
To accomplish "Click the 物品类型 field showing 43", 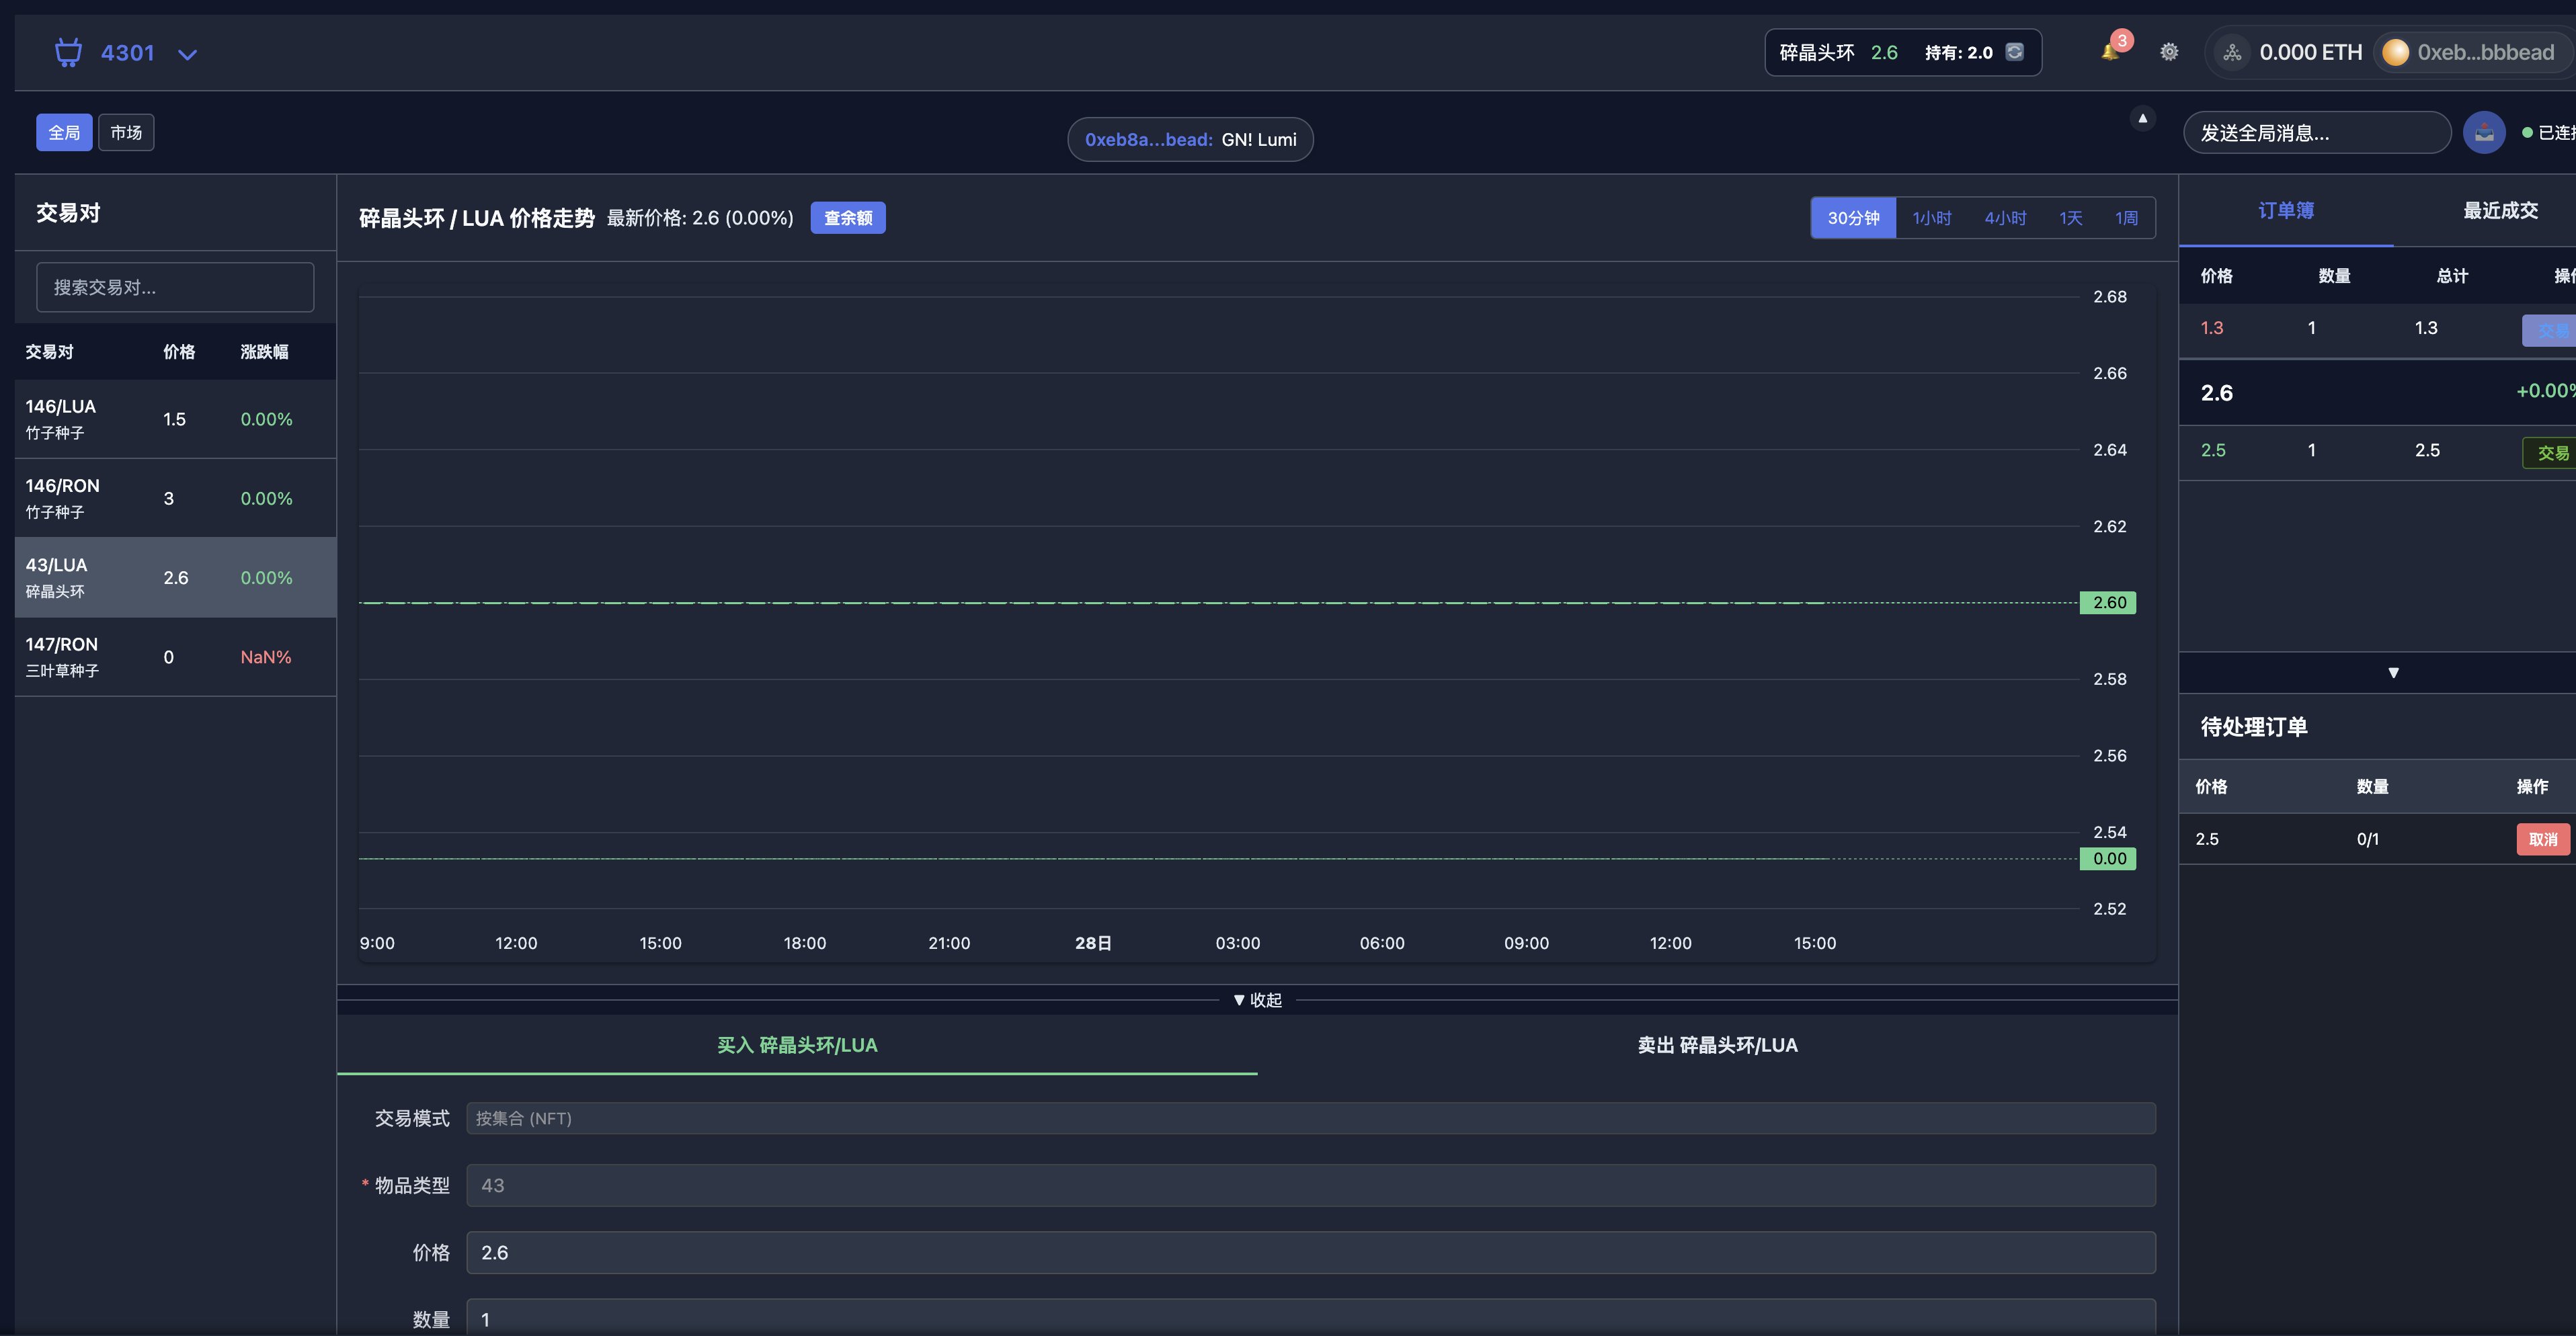I will 1310,1185.
